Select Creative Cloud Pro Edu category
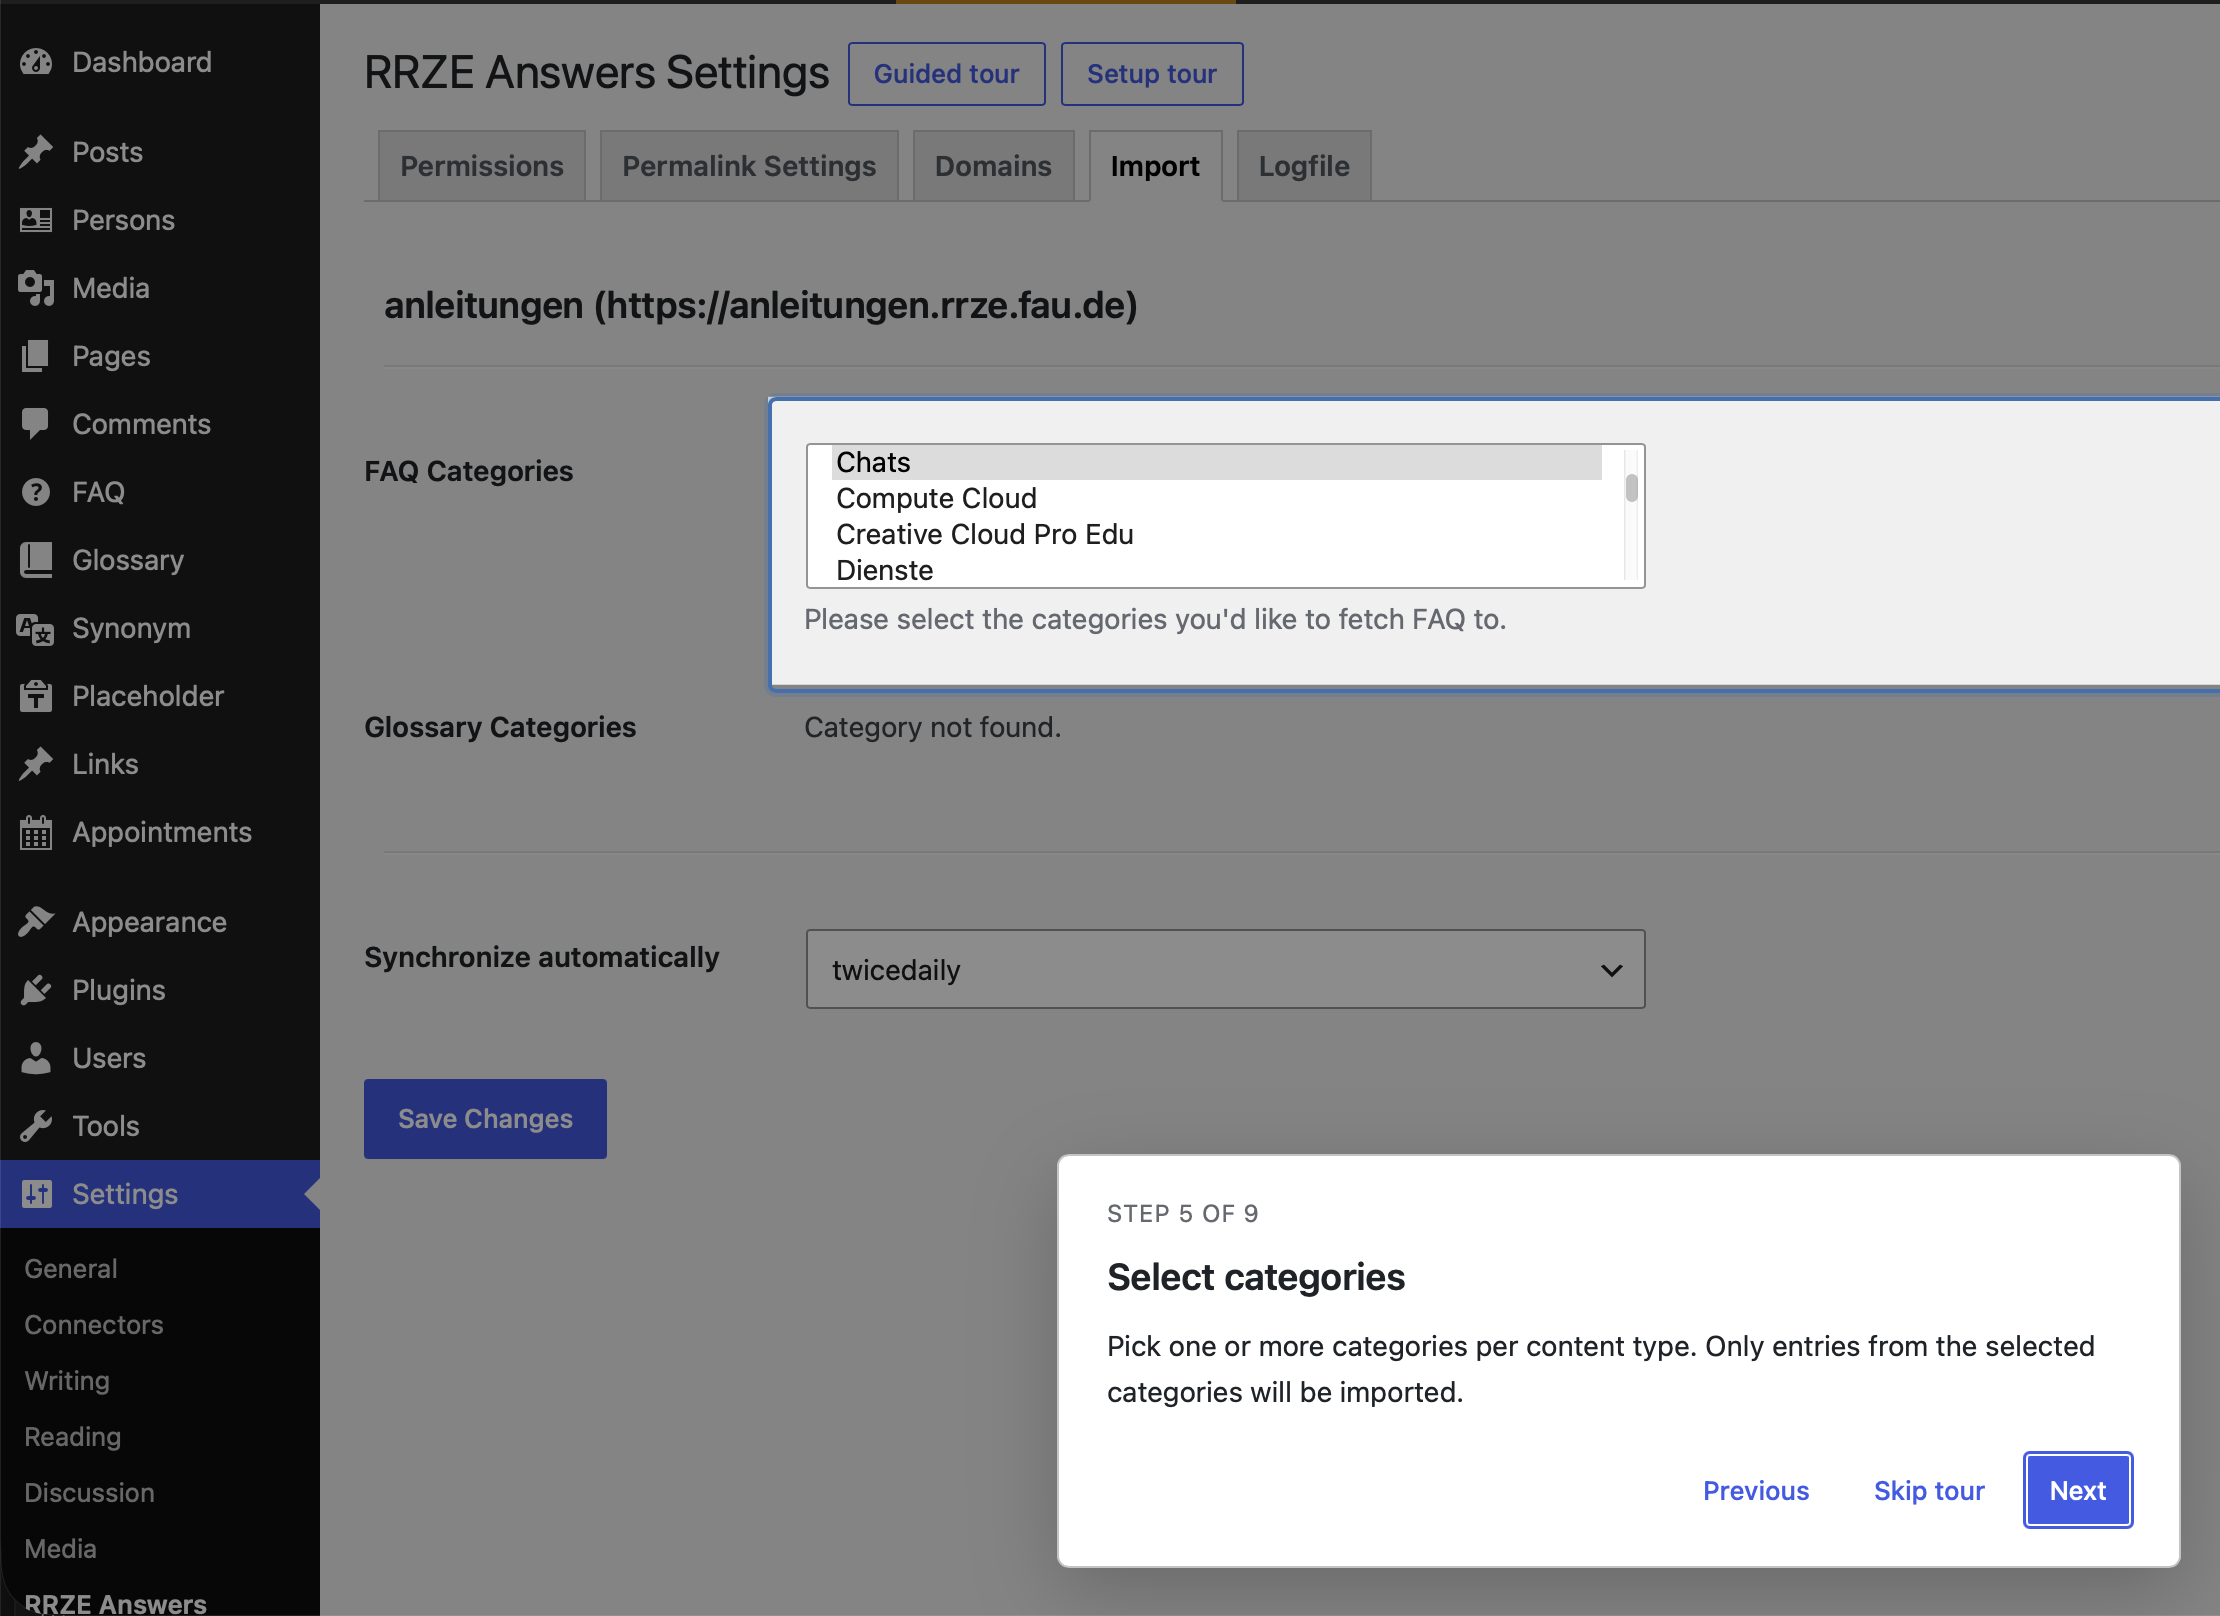The width and height of the screenshot is (2220, 1616). [1217, 534]
